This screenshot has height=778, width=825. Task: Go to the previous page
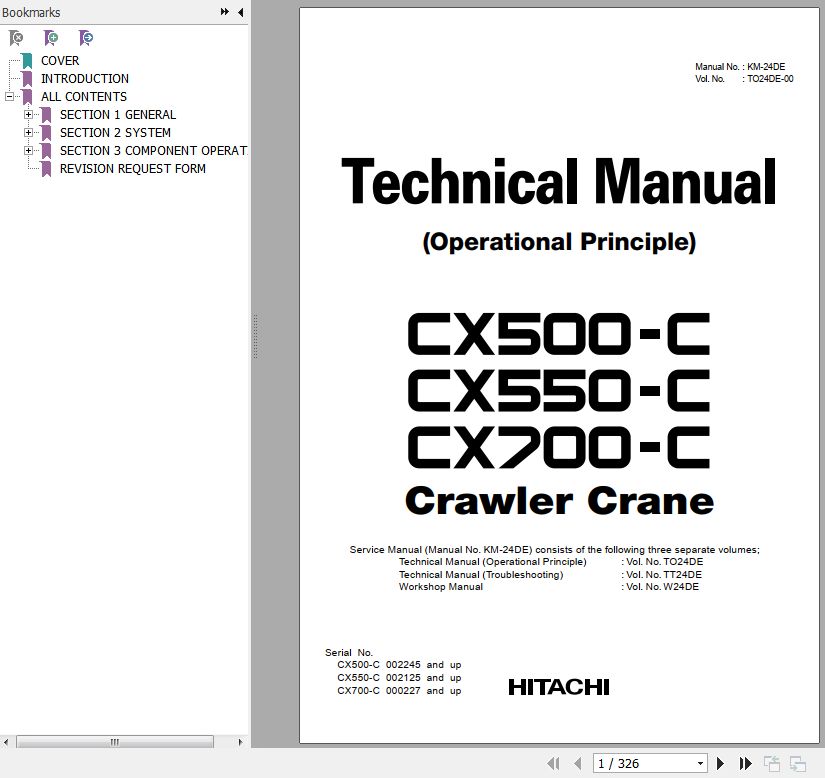pyautogui.click(x=577, y=764)
